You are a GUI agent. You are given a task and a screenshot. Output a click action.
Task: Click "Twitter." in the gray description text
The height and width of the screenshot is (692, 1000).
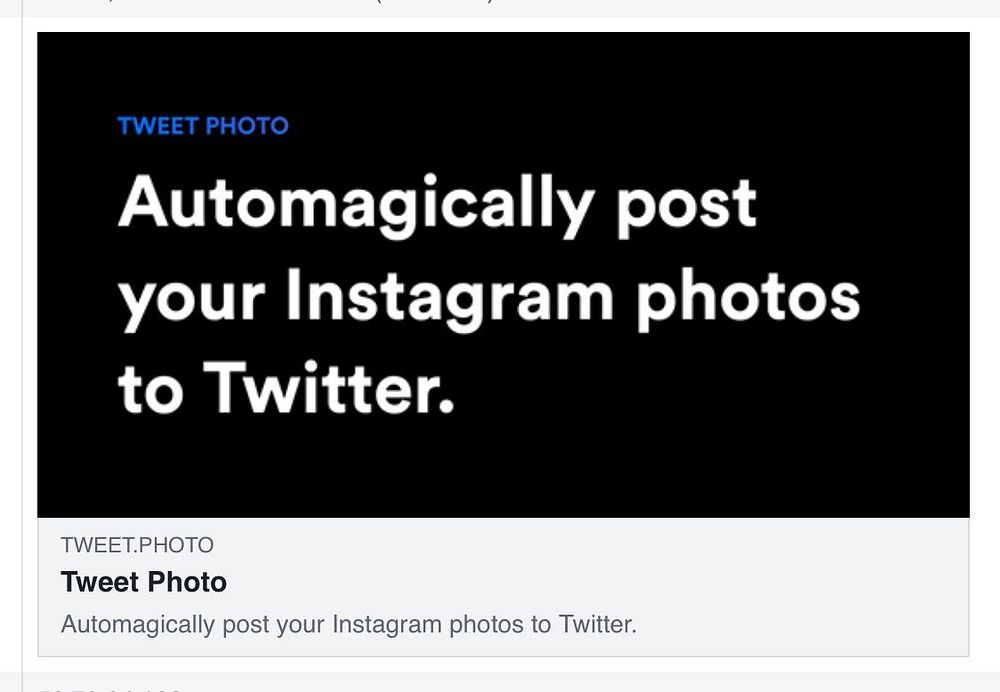[x=597, y=625]
